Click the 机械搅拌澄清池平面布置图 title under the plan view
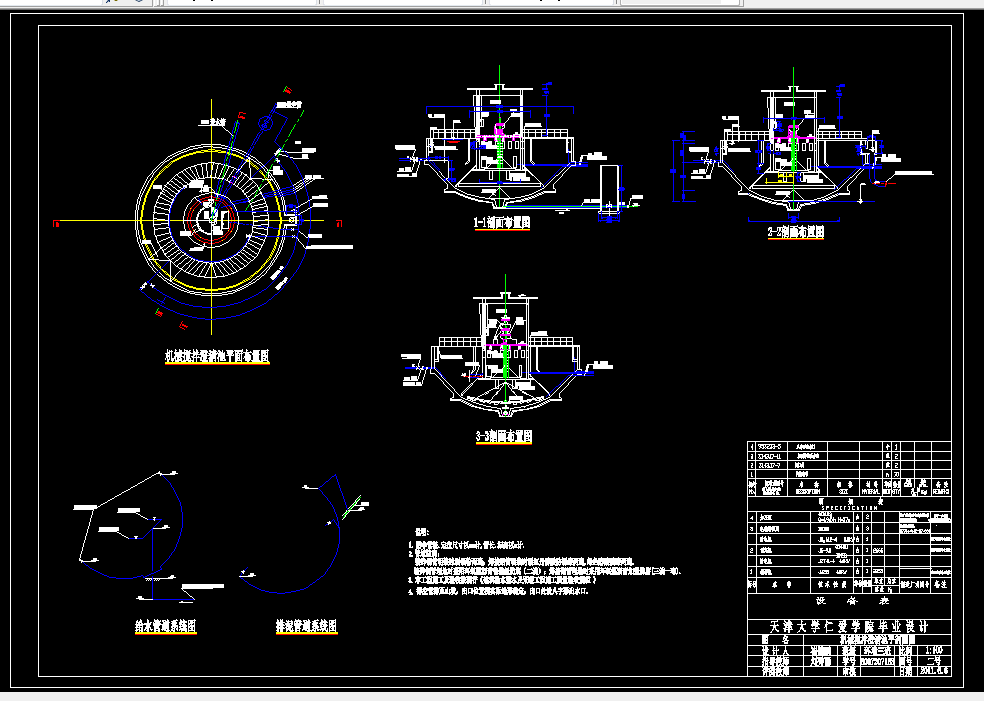The image size is (984, 701). (x=217, y=356)
